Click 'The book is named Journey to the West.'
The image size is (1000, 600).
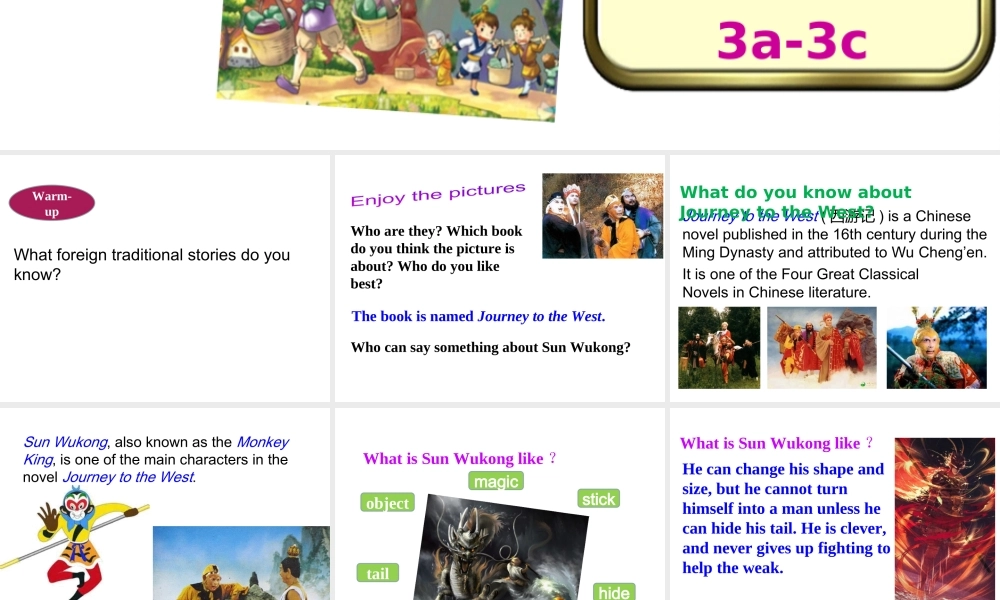(478, 316)
